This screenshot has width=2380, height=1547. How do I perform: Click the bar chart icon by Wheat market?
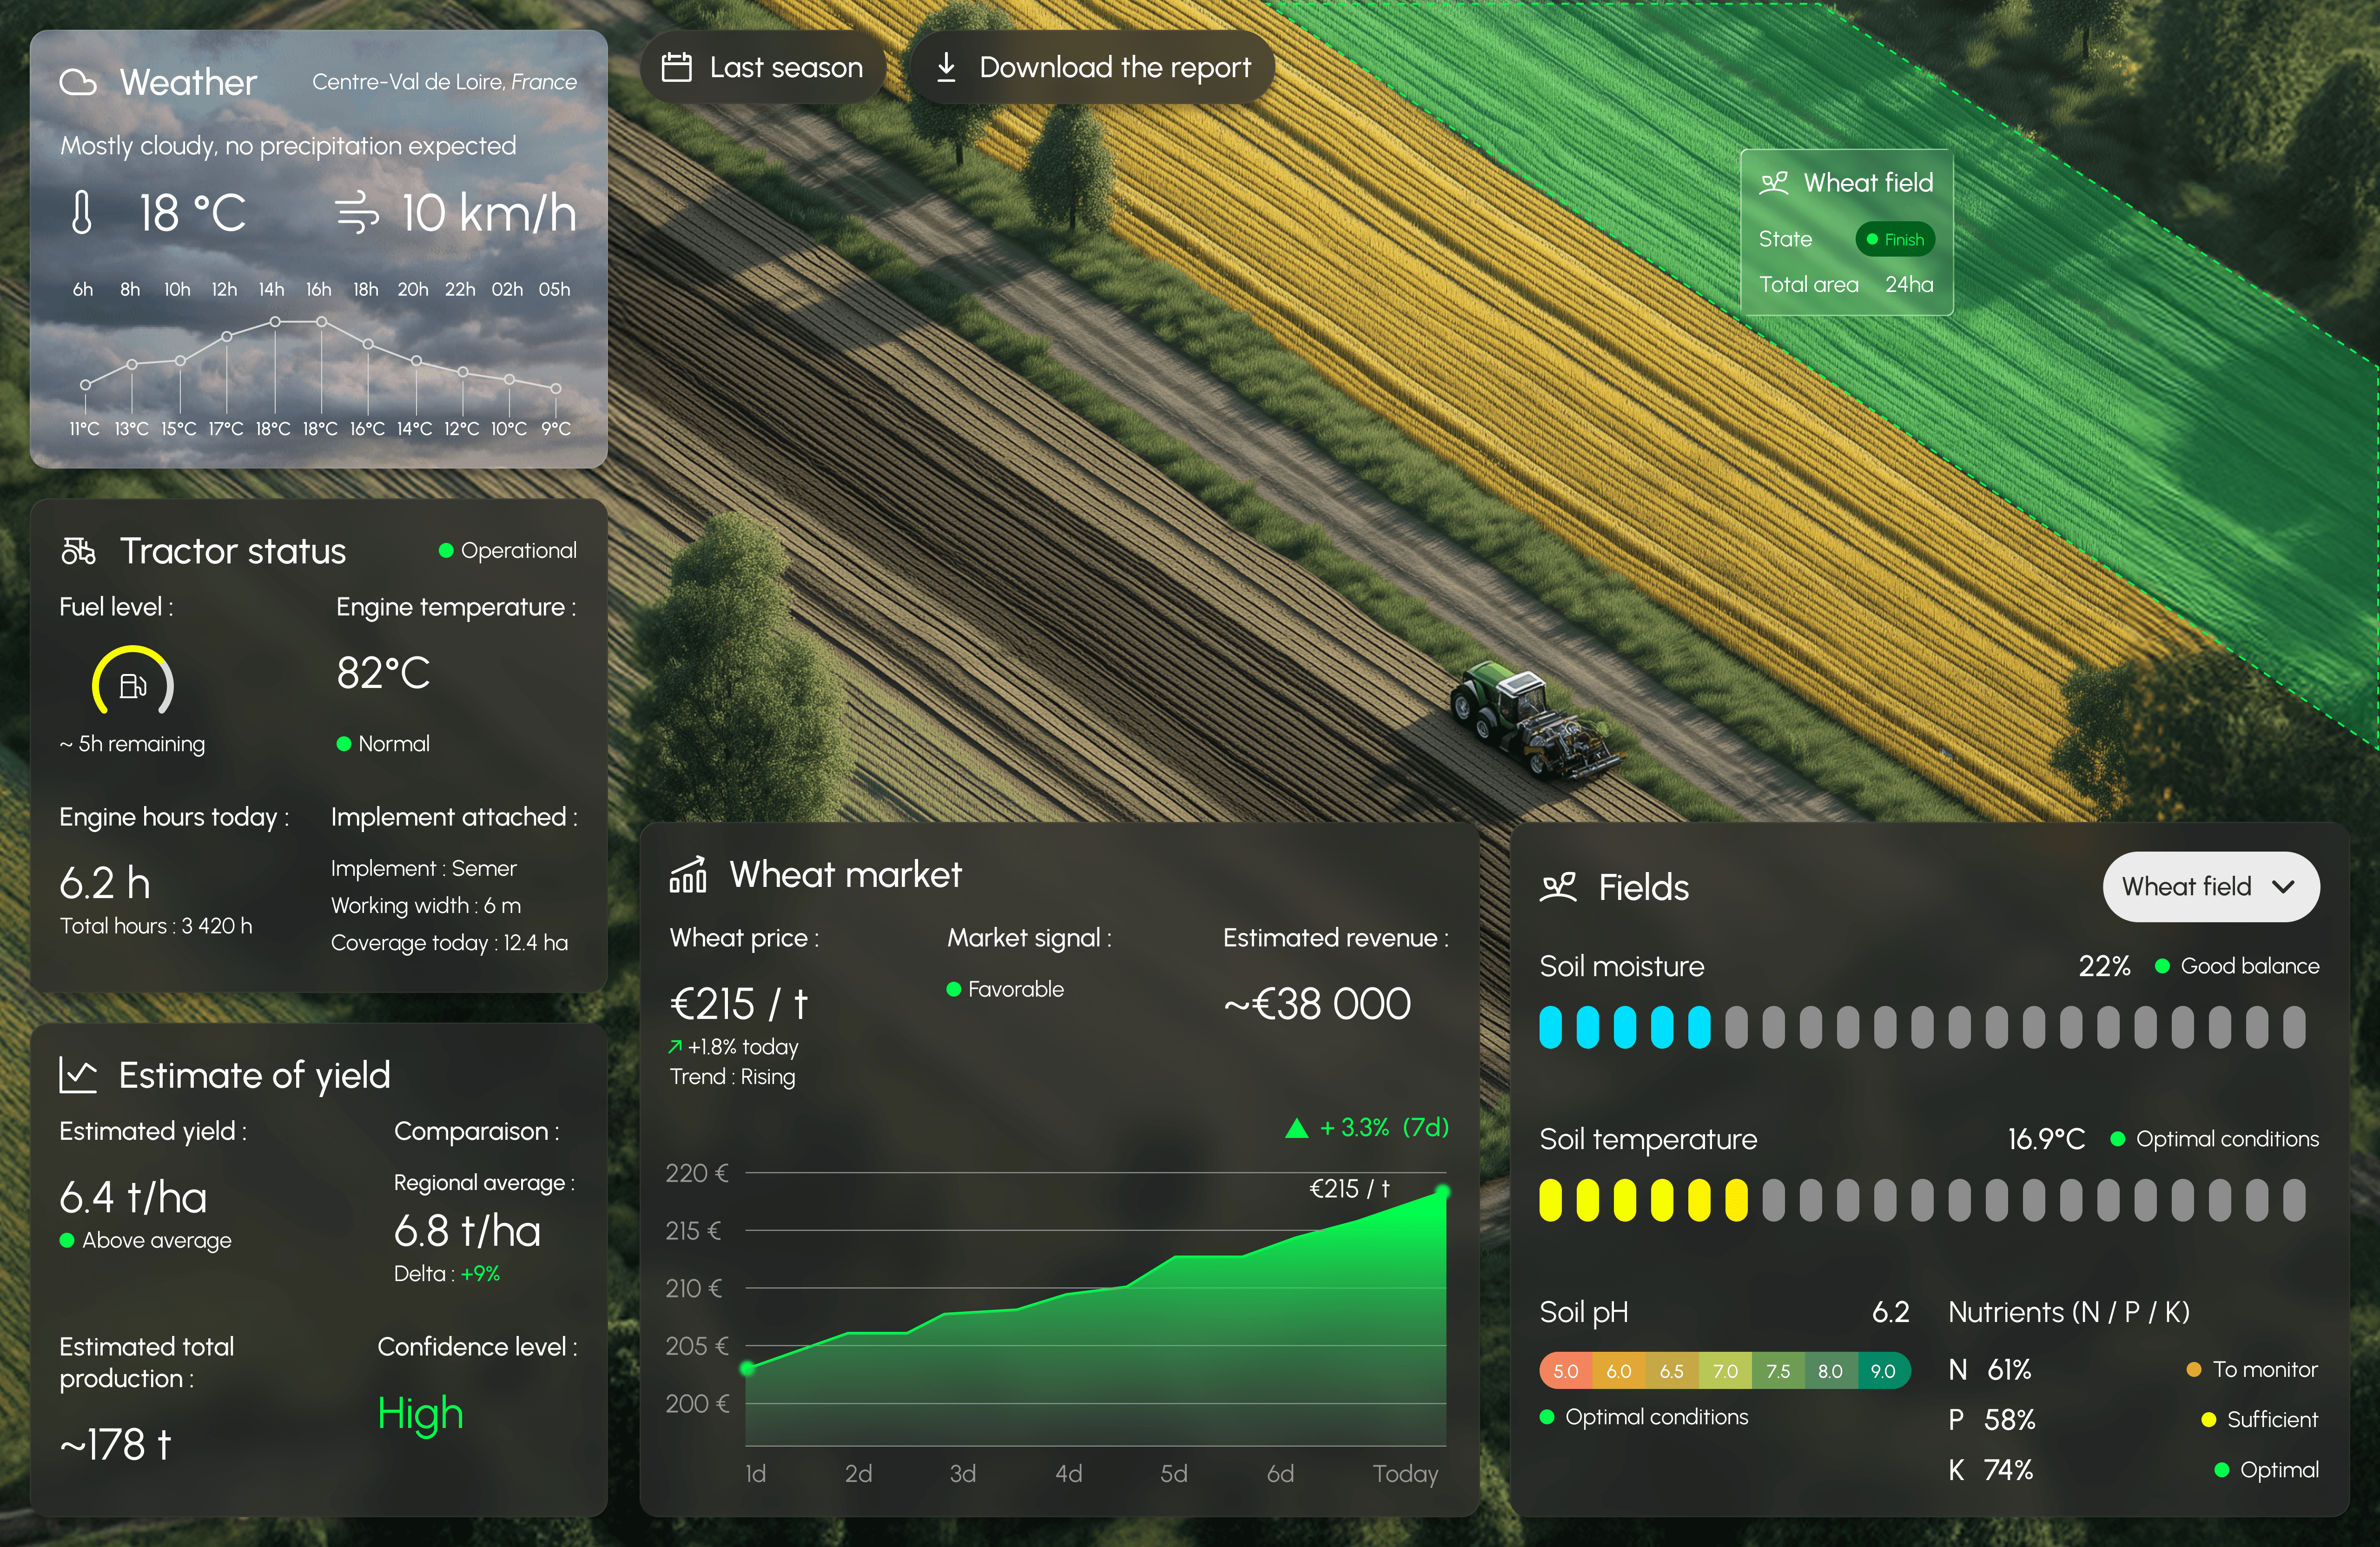tap(688, 875)
